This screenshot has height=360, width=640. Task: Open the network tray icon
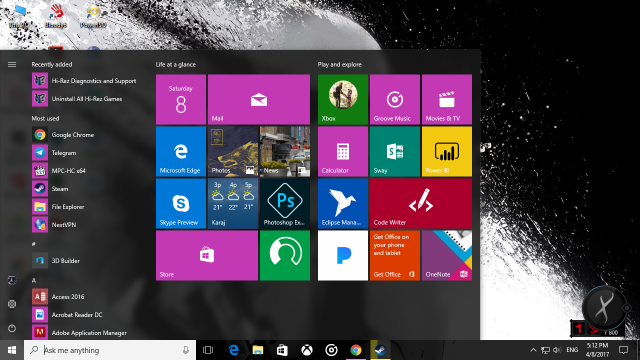545,350
